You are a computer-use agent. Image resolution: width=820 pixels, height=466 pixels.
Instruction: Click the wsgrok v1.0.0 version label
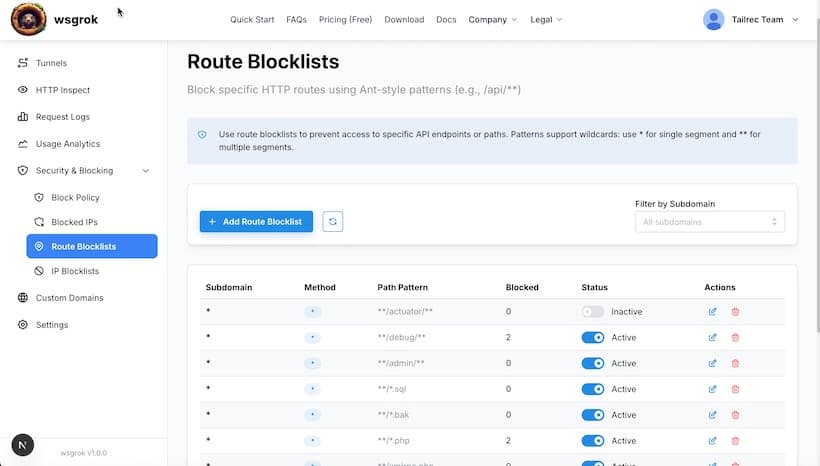point(84,453)
